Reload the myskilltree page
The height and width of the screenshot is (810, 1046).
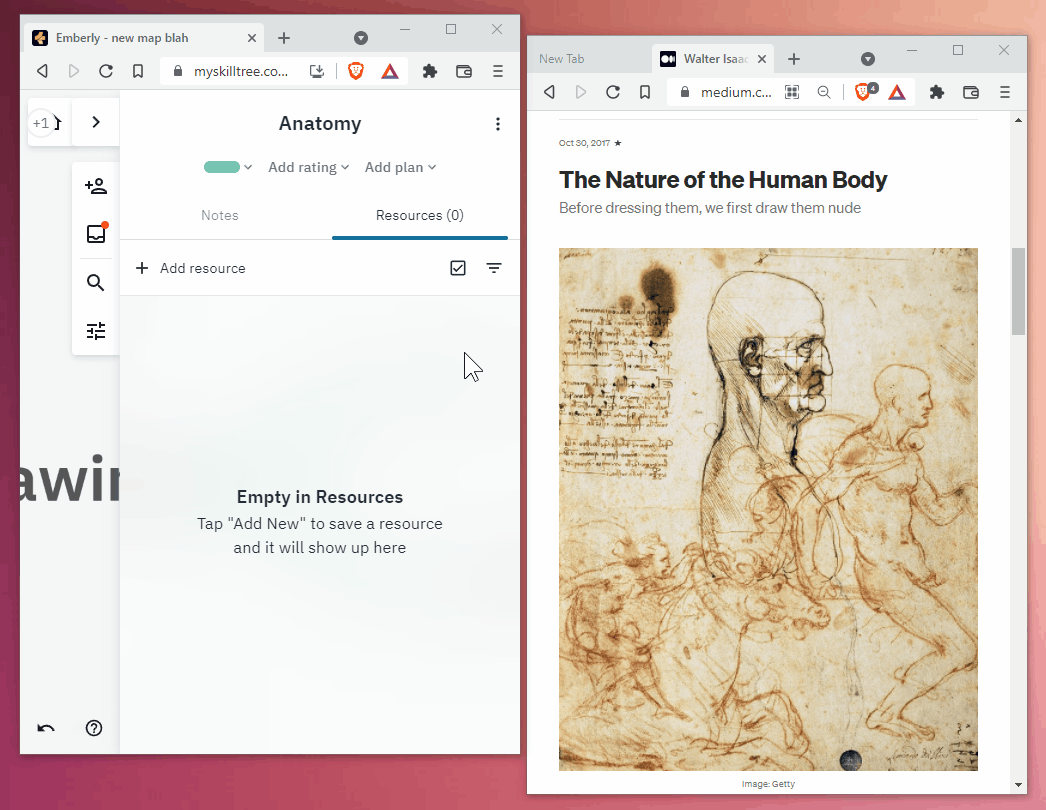[106, 71]
